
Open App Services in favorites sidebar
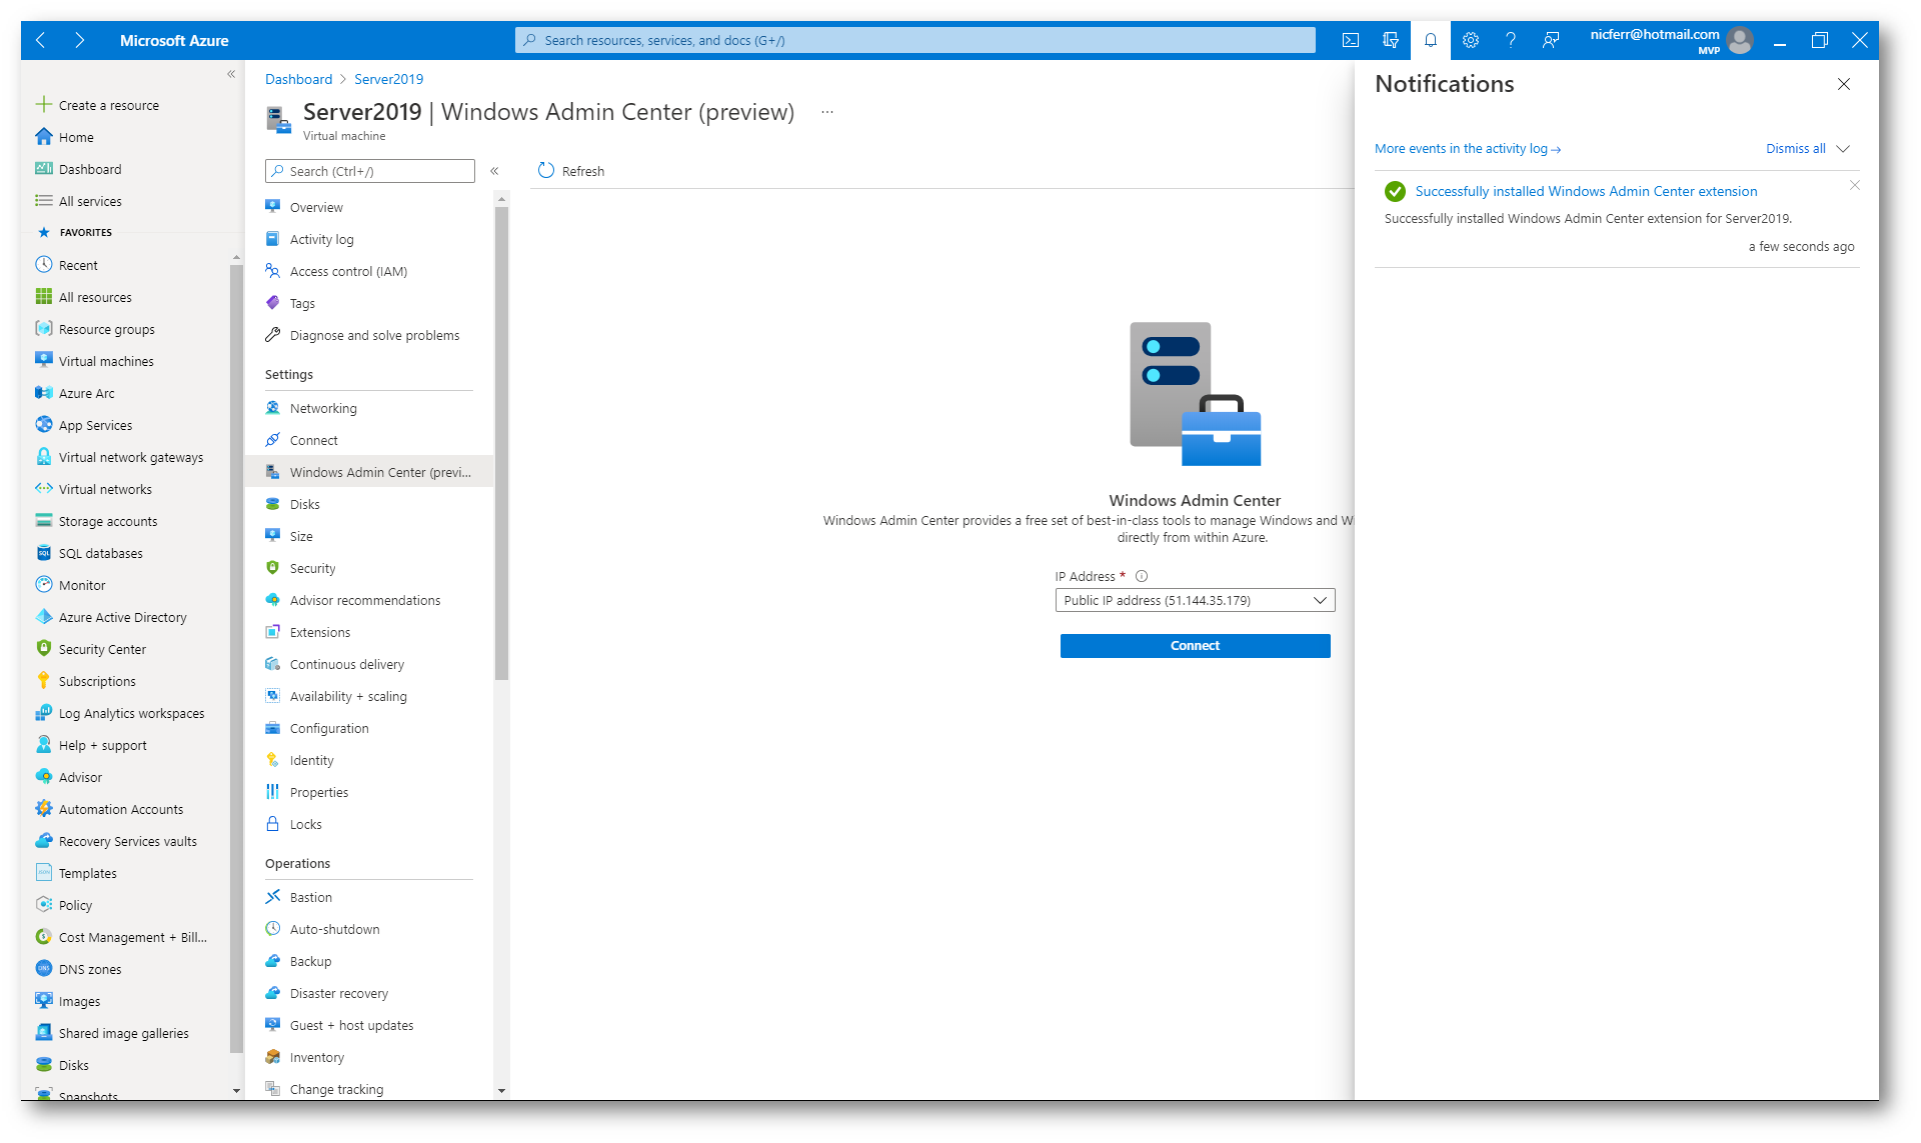tap(95, 425)
